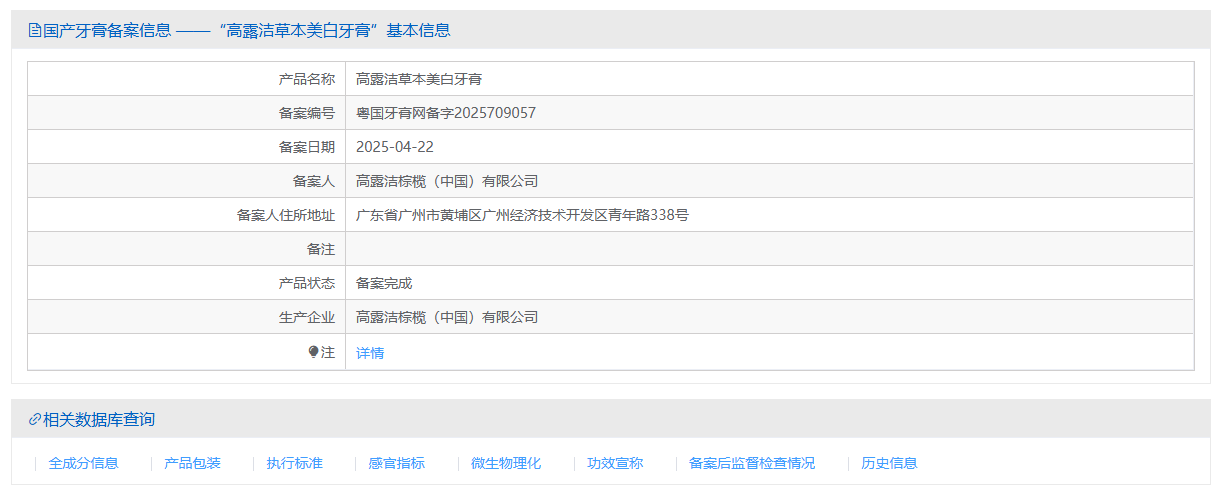
Task: Open 产品包装 link
Action: pyautogui.click(x=193, y=463)
